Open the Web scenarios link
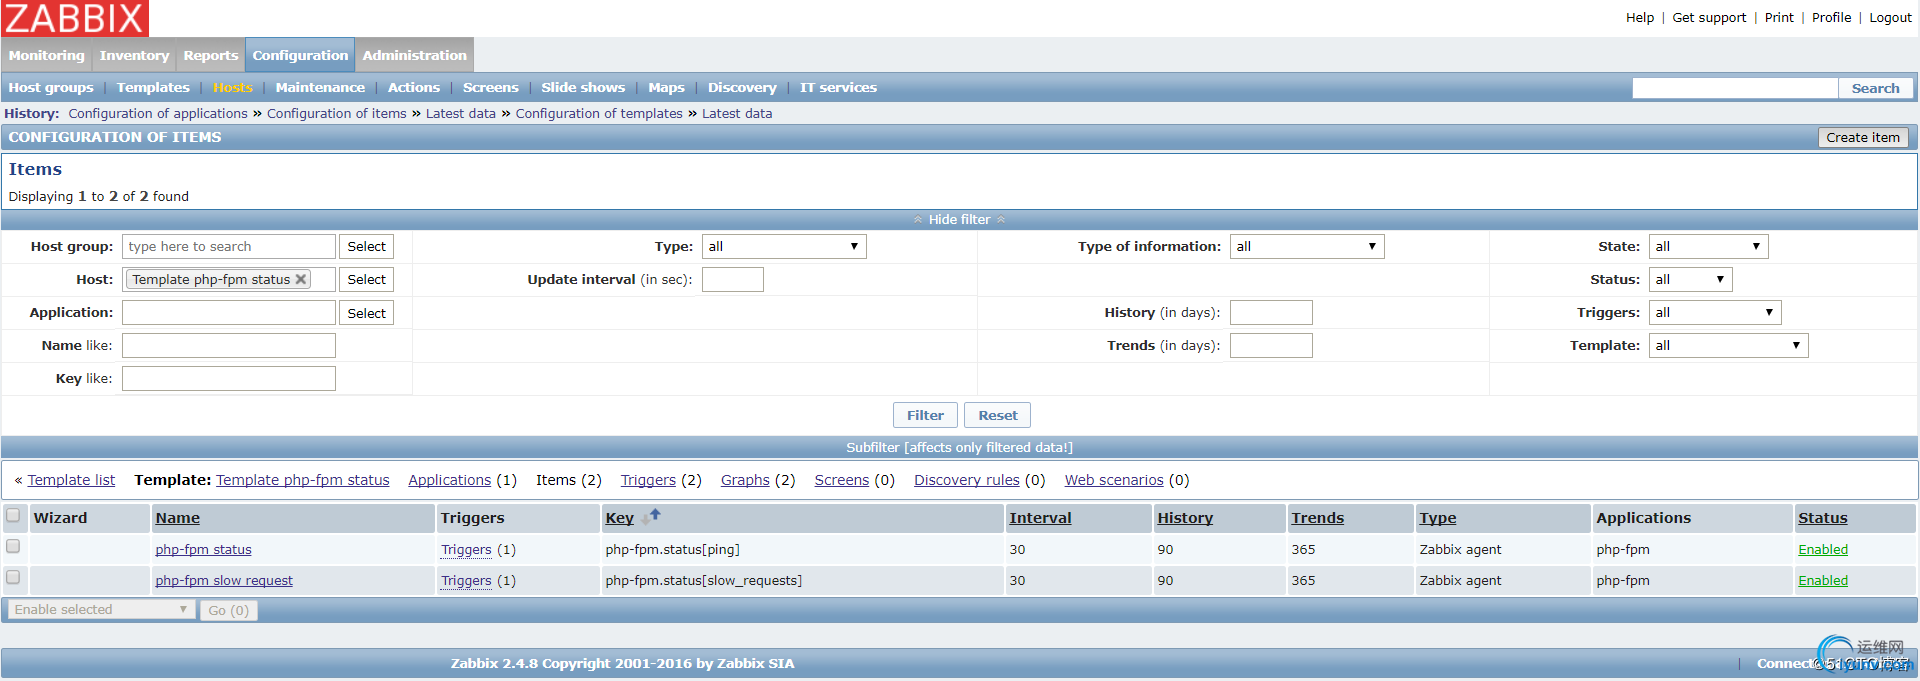Viewport: 1920px width, 681px height. pyautogui.click(x=1114, y=480)
